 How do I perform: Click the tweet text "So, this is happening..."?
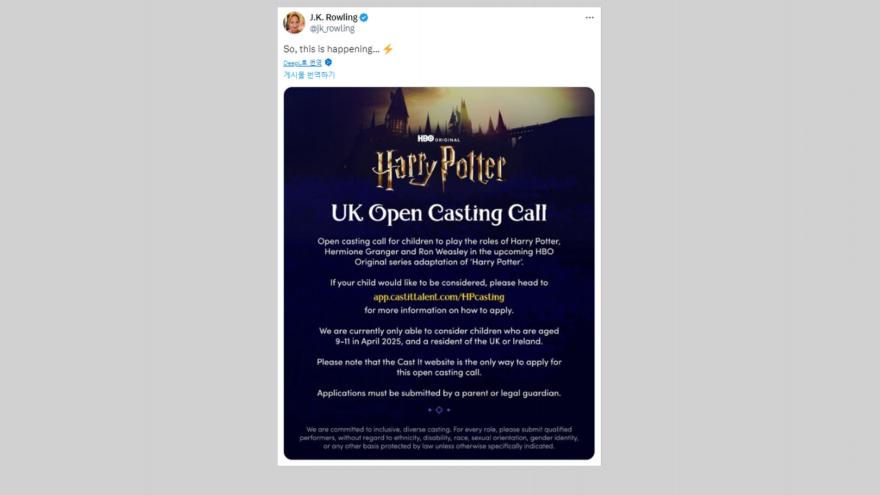pyautogui.click(x=331, y=48)
